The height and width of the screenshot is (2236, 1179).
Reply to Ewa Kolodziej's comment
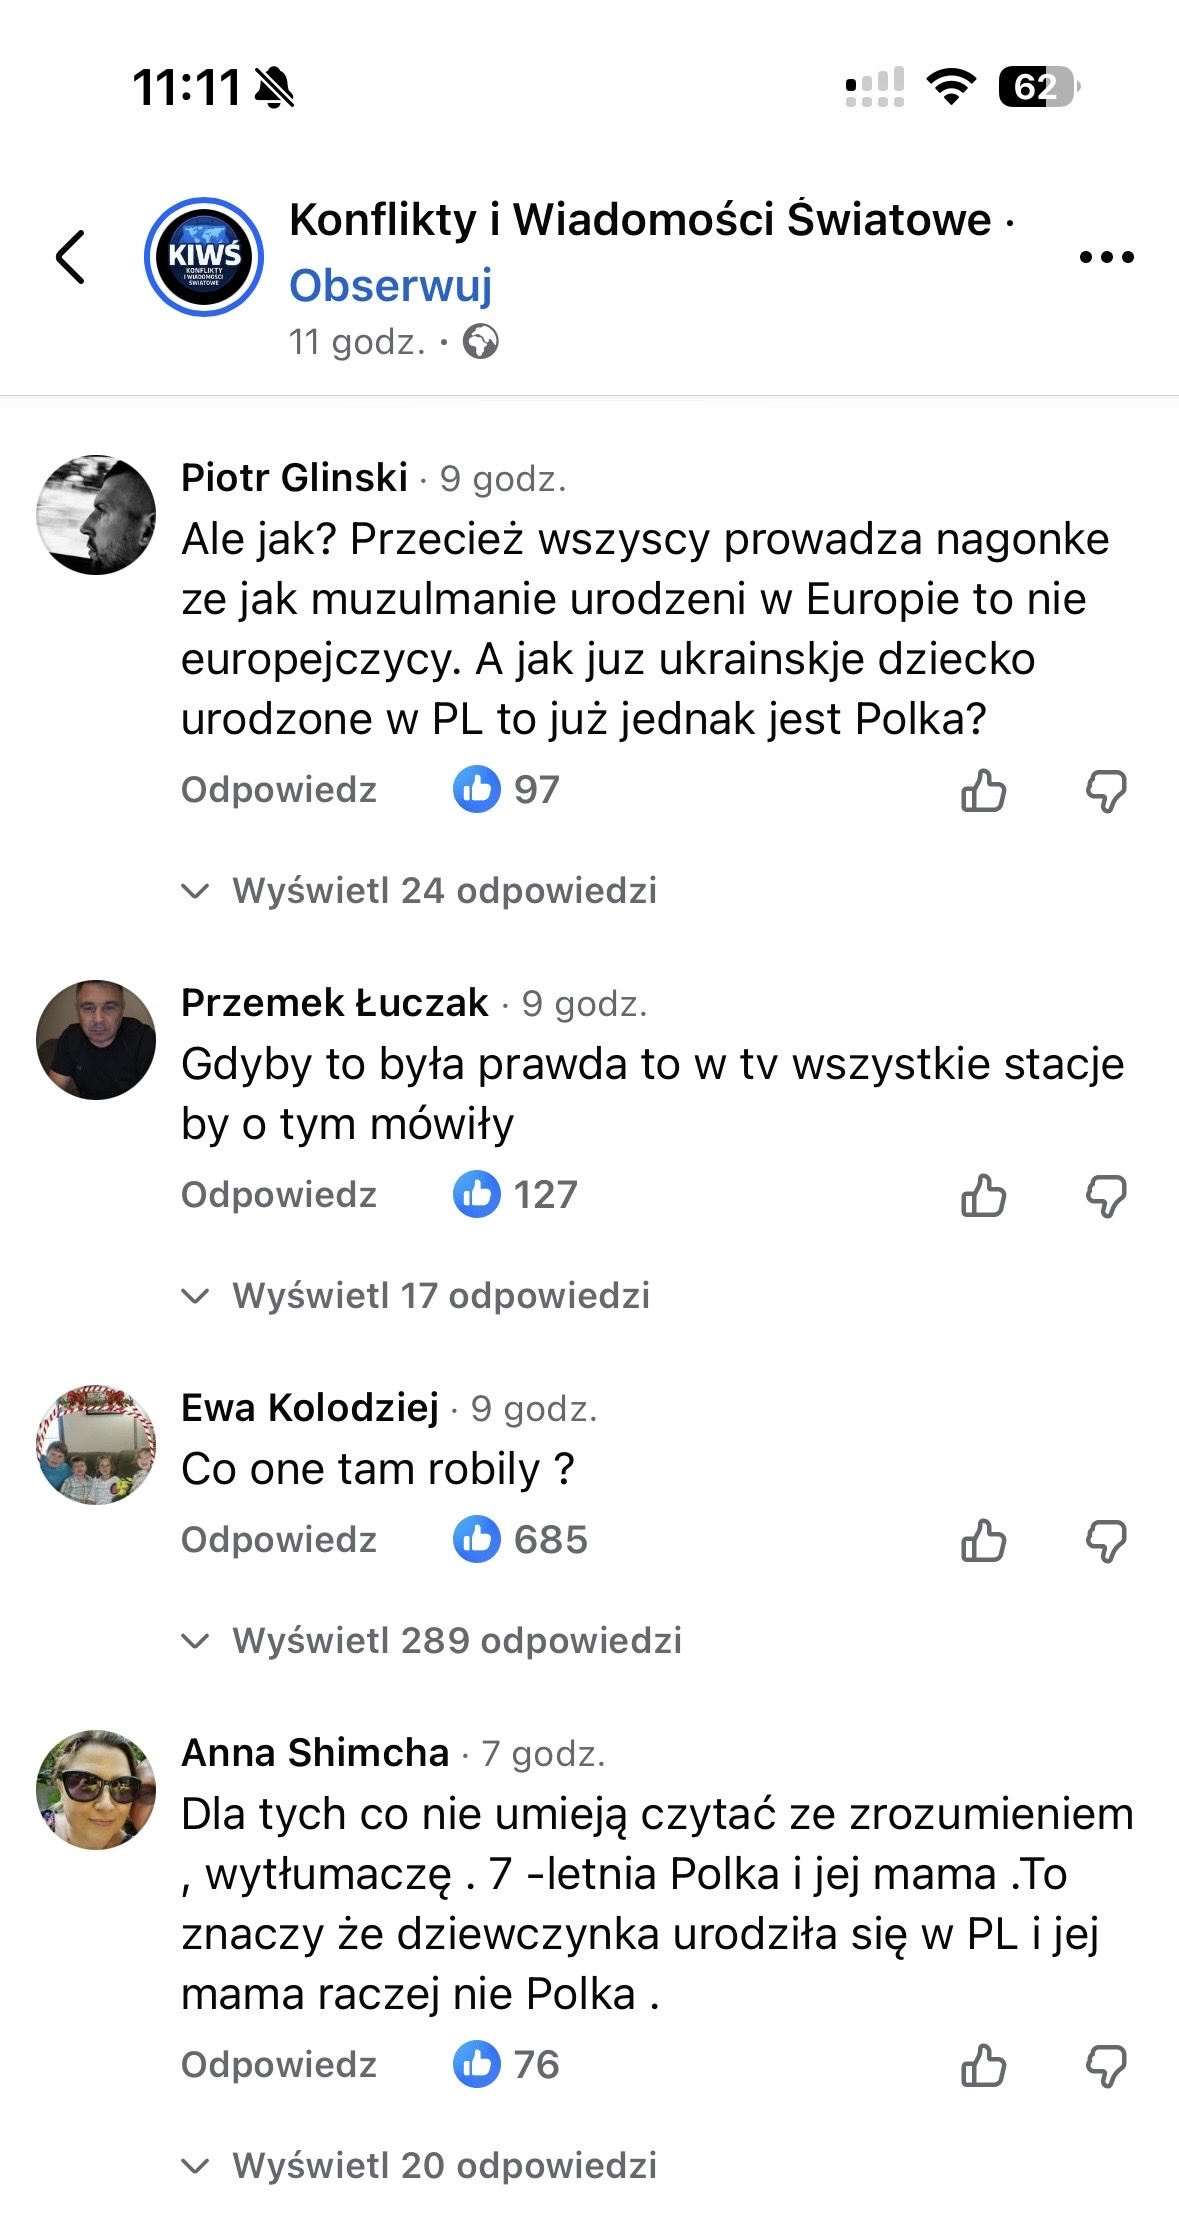click(x=278, y=1540)
